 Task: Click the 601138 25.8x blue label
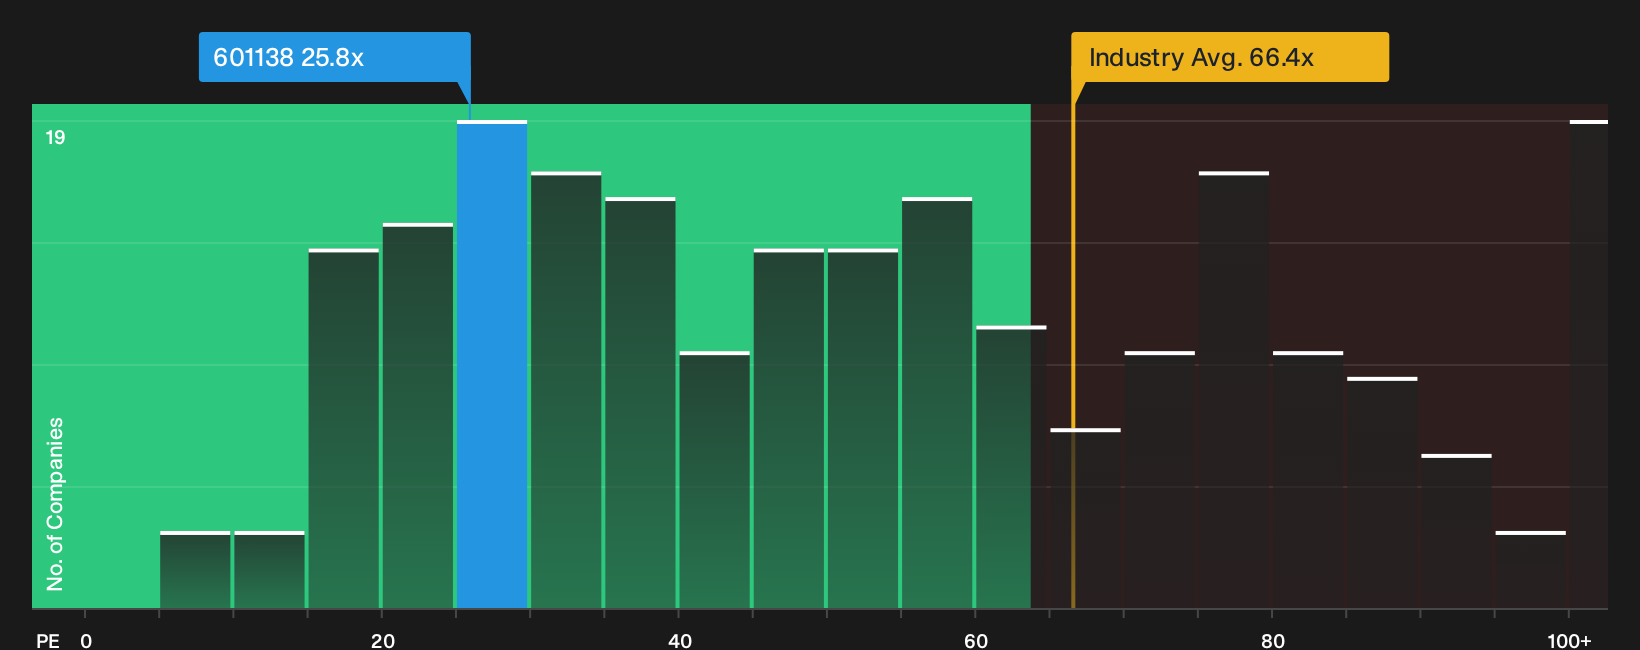(334, 57)
